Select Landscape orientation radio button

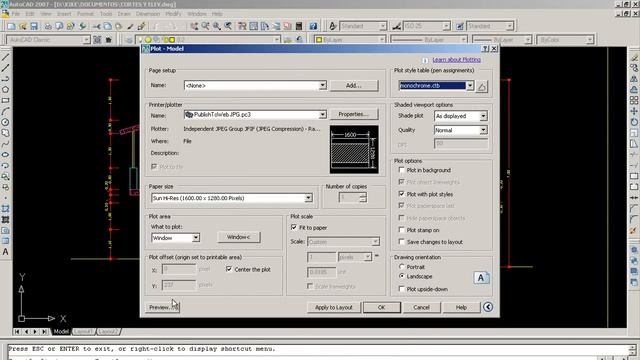(x=402, y=276)
